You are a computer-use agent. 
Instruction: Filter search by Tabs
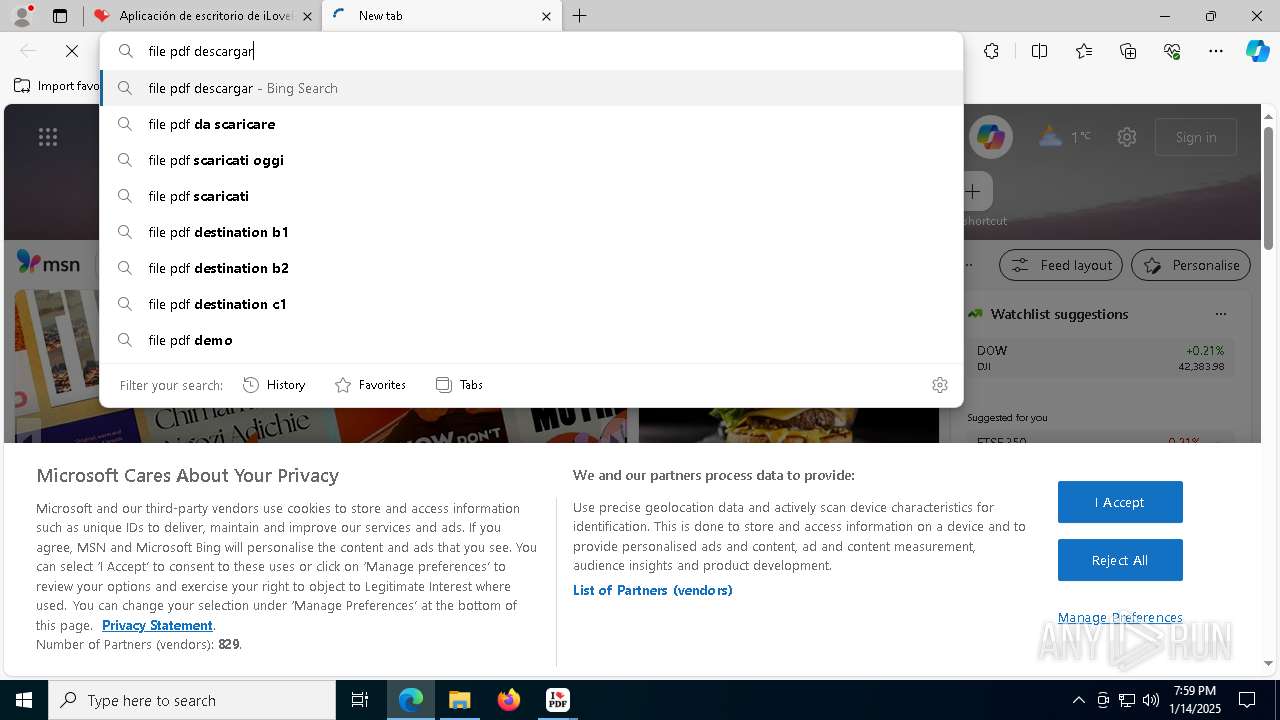click(x=459, y=385)
